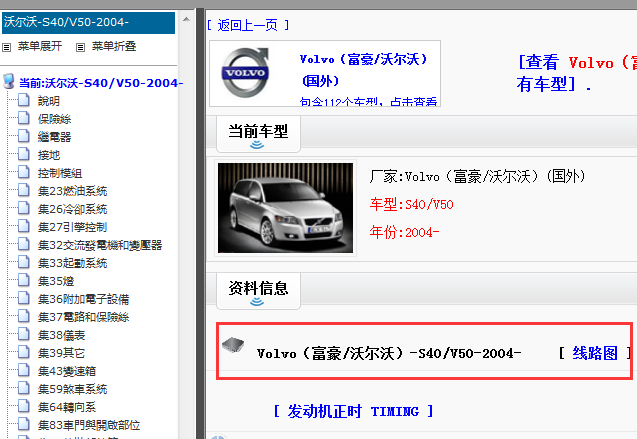The height and width of the screenshot is (439, 637).
Task: Open 集32交流發電機和變壓器 in the tree
Action: pos(100,245)
